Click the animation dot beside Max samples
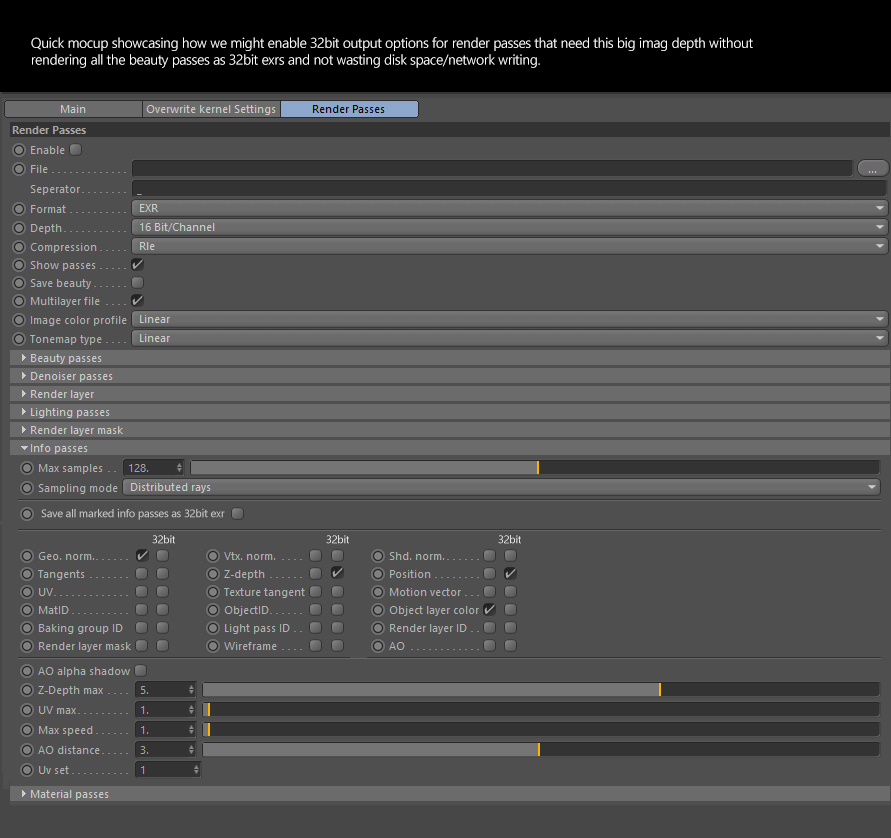 (27, 468)
